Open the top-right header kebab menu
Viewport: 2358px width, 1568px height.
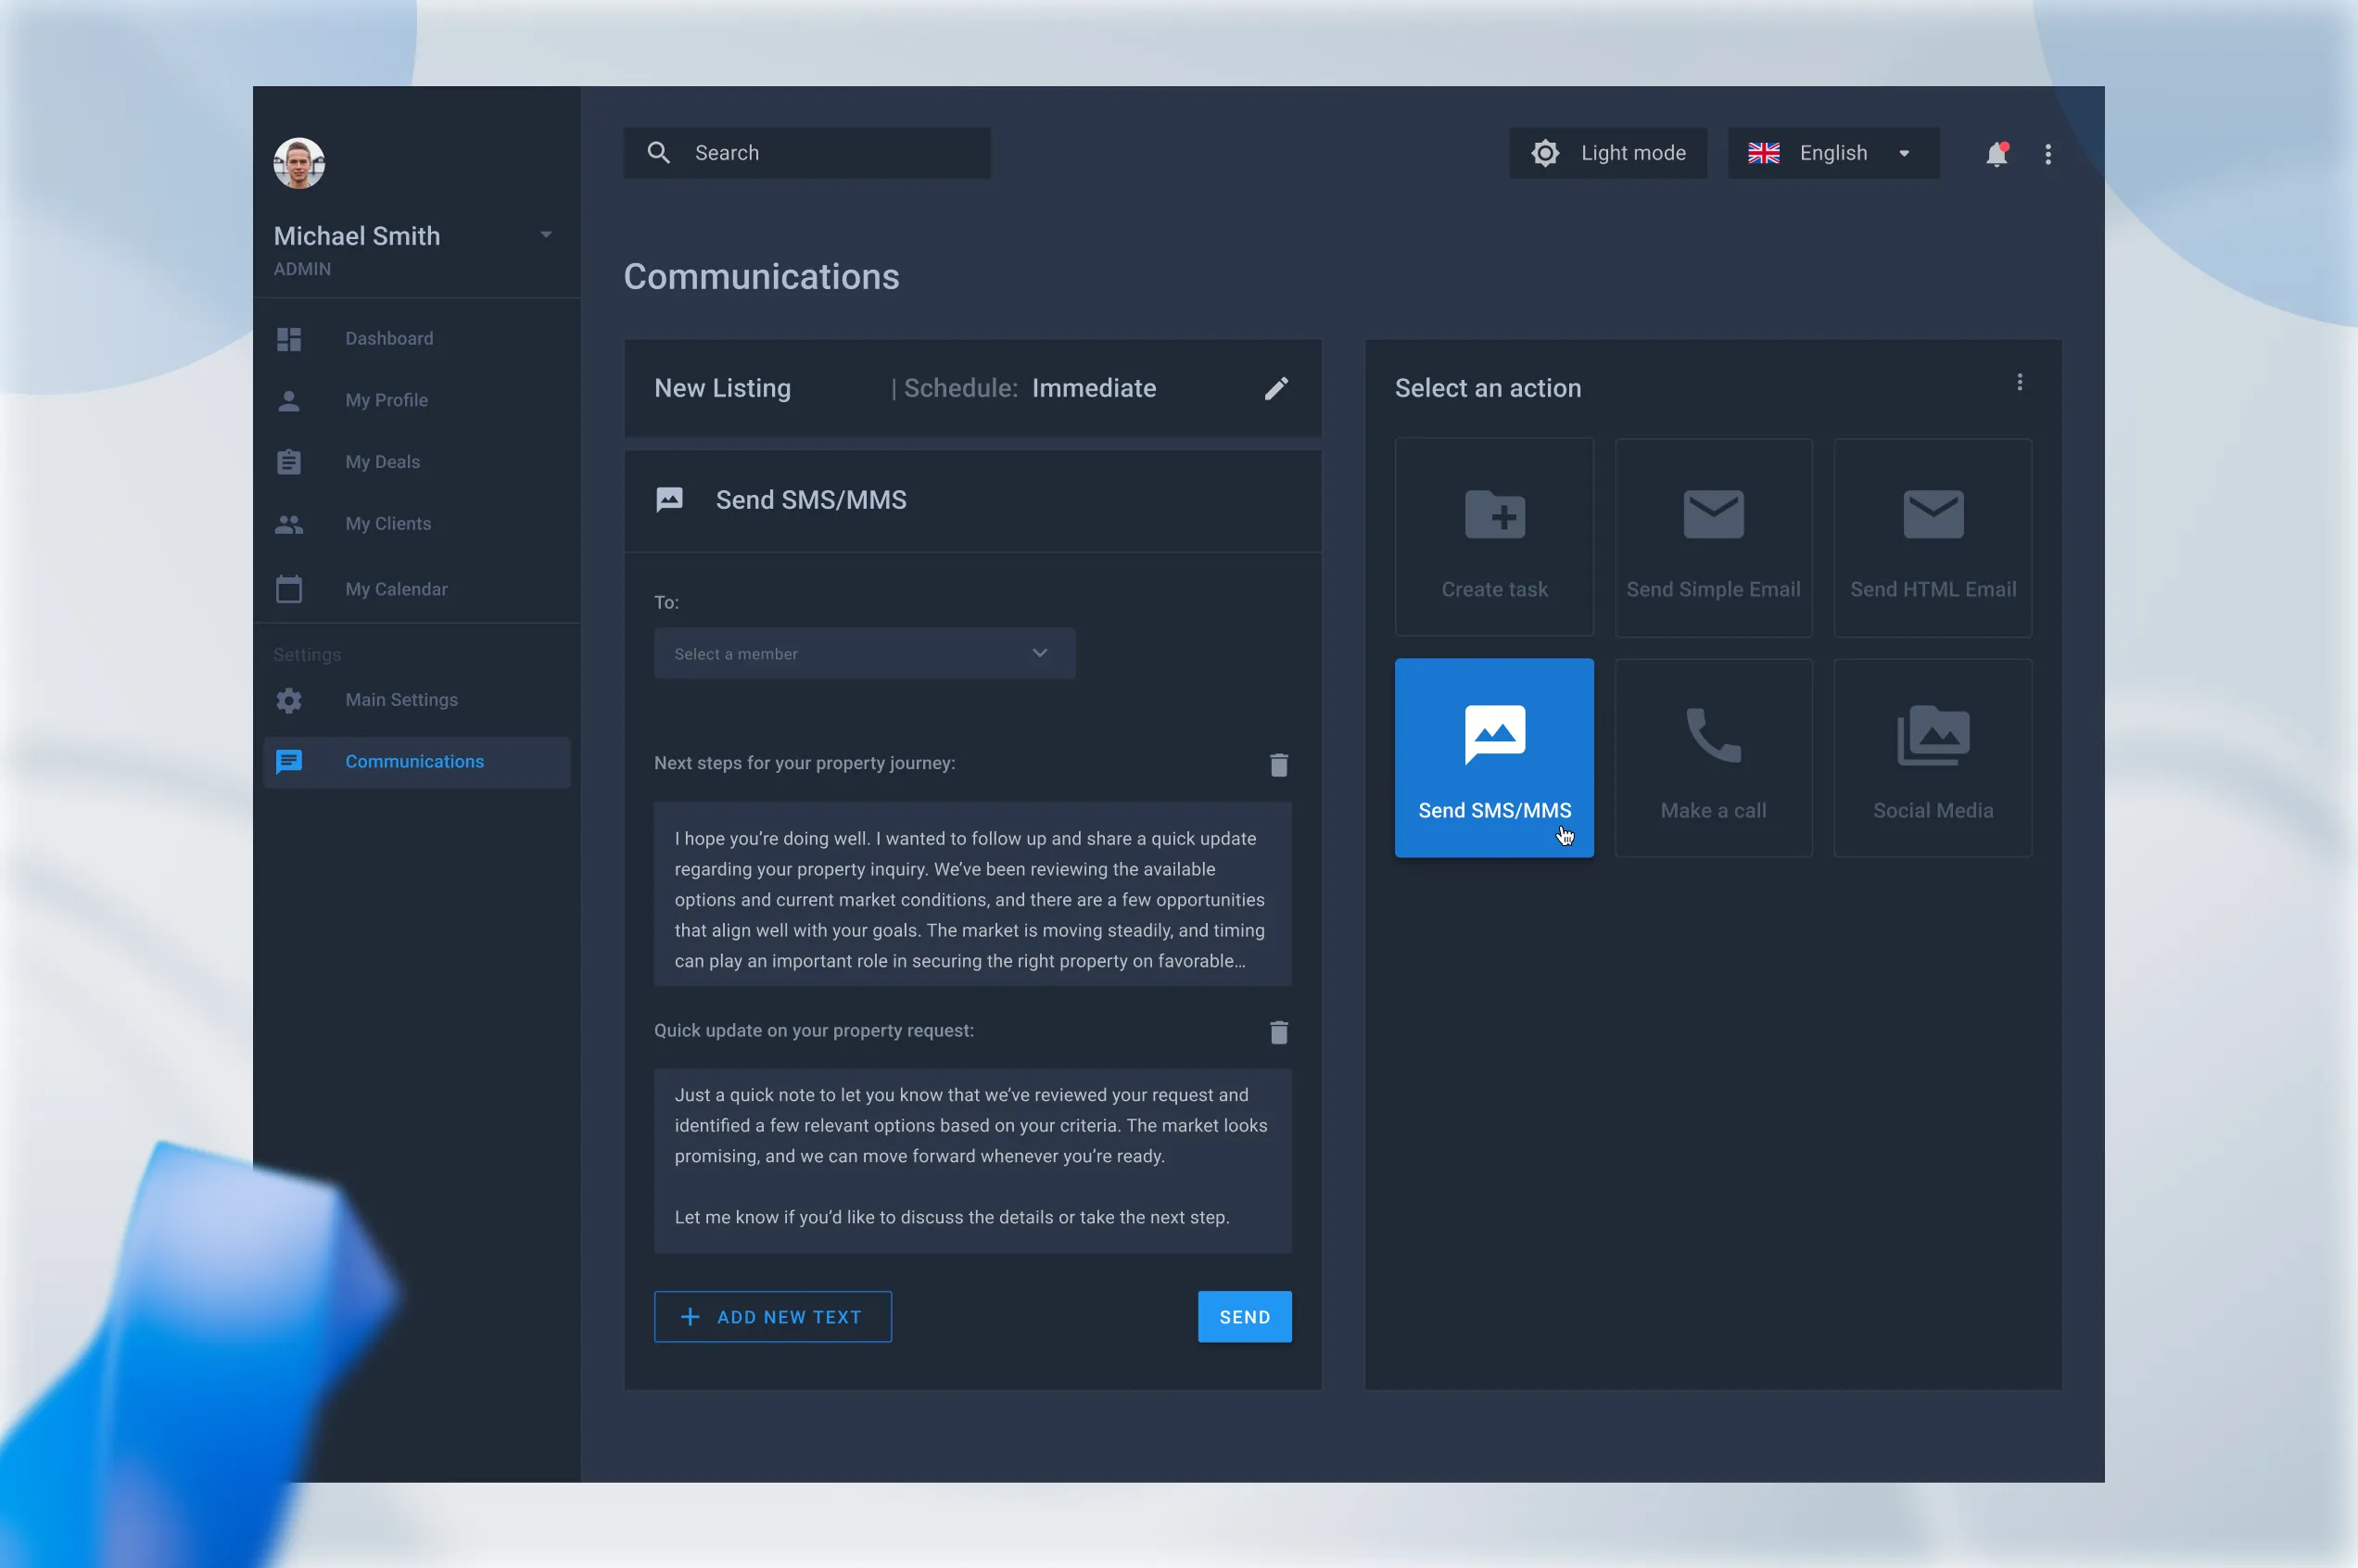coord(2048,154)
